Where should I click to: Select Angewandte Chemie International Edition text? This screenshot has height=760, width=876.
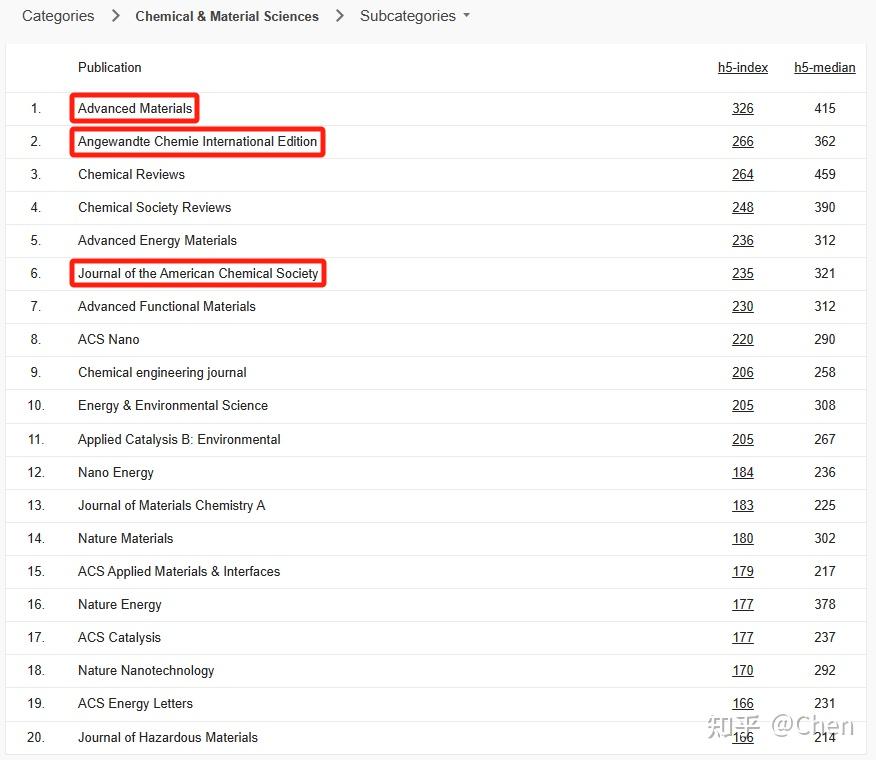197,141
